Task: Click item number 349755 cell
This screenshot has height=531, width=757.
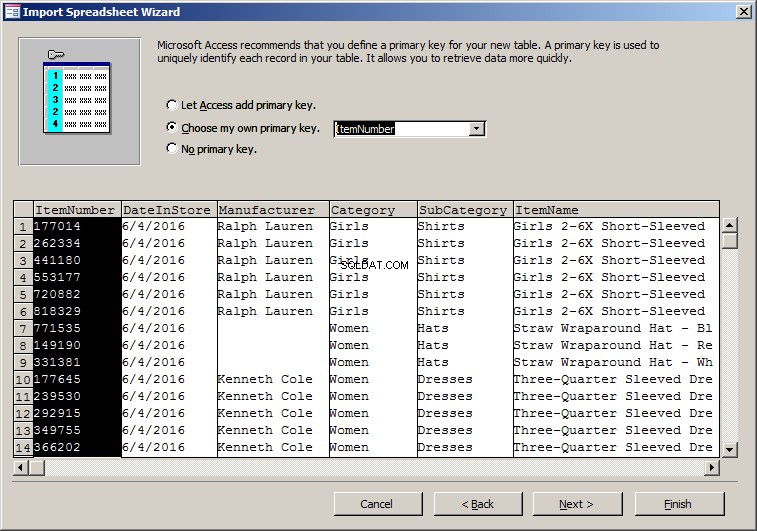Action: [77, 430]
